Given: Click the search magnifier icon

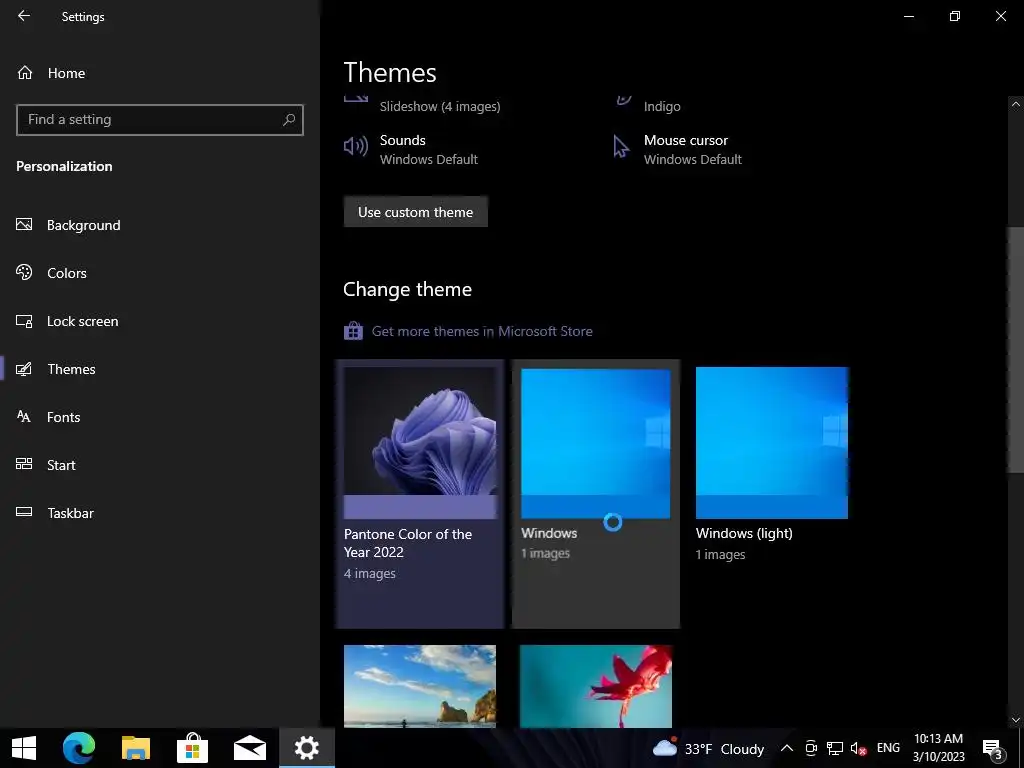Looking at the screenshot, I should pos(289,120).
